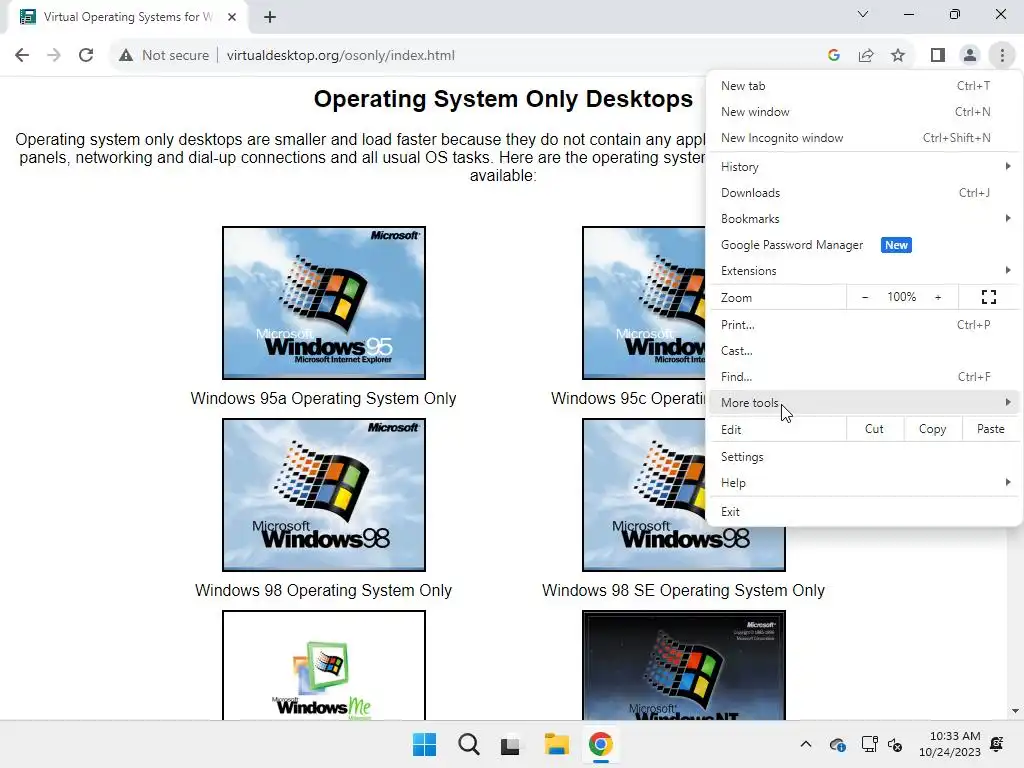Choose Print... from the menu

pyautogui.click(x=865, y=325)
